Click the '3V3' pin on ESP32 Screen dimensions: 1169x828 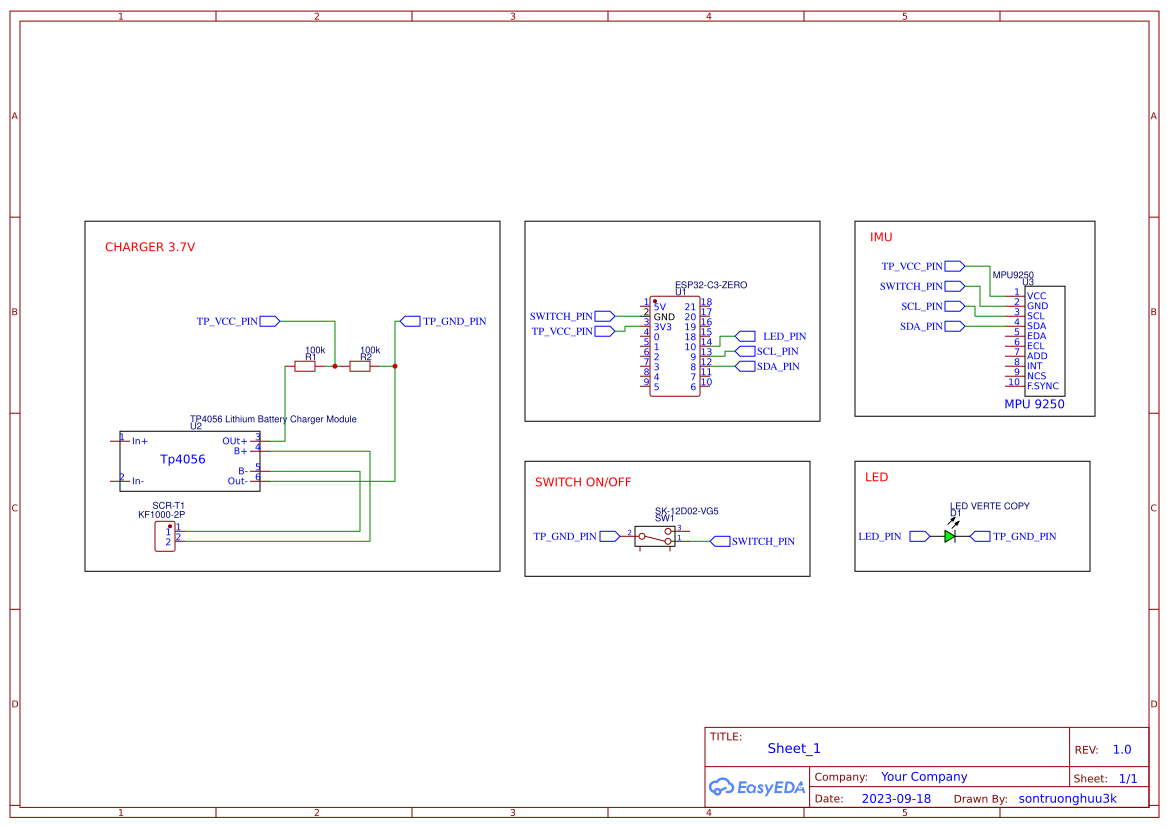coord(663,326)
